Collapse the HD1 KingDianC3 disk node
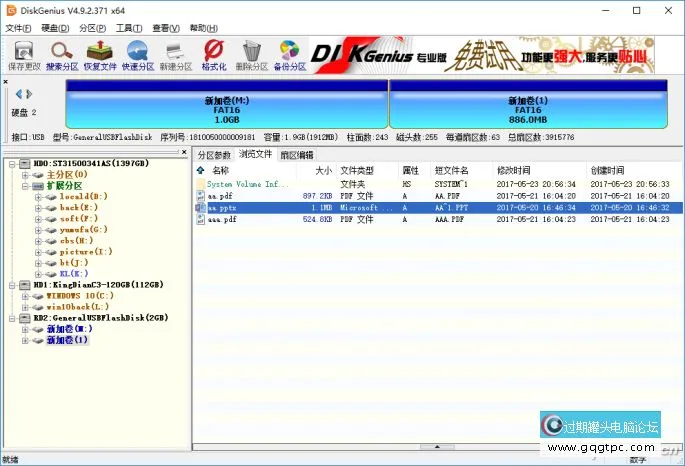 [x=12, y=285]
